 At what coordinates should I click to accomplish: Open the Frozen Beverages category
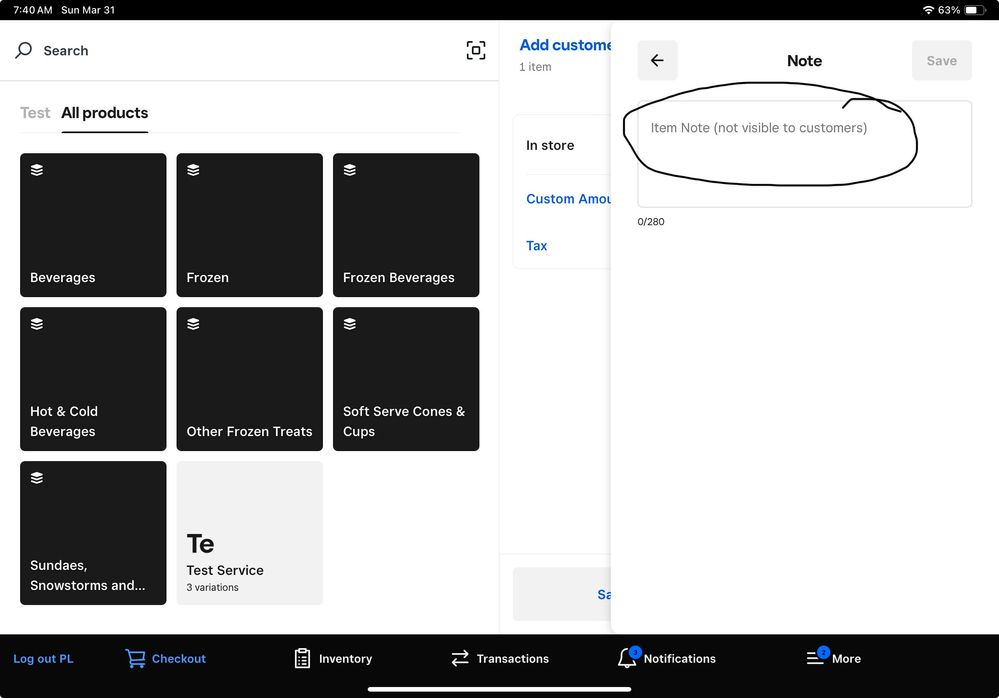405,225
